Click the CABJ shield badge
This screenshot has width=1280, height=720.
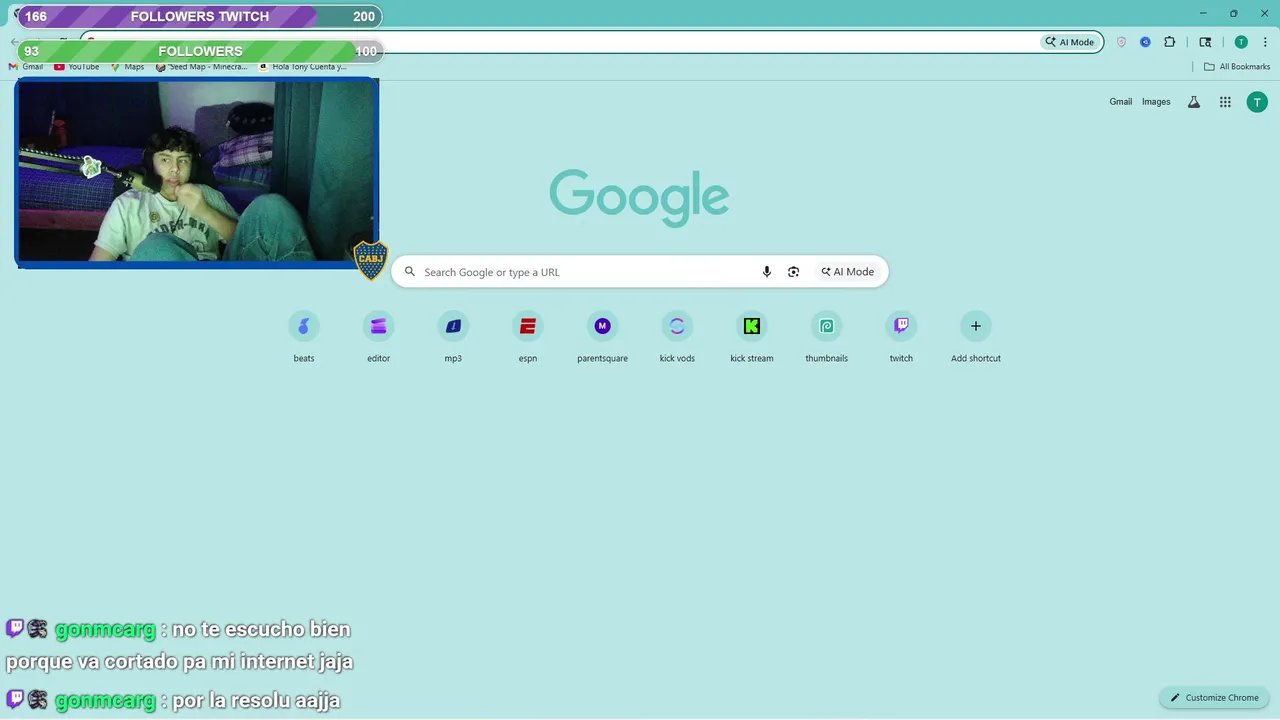click(x=371, y=260)
